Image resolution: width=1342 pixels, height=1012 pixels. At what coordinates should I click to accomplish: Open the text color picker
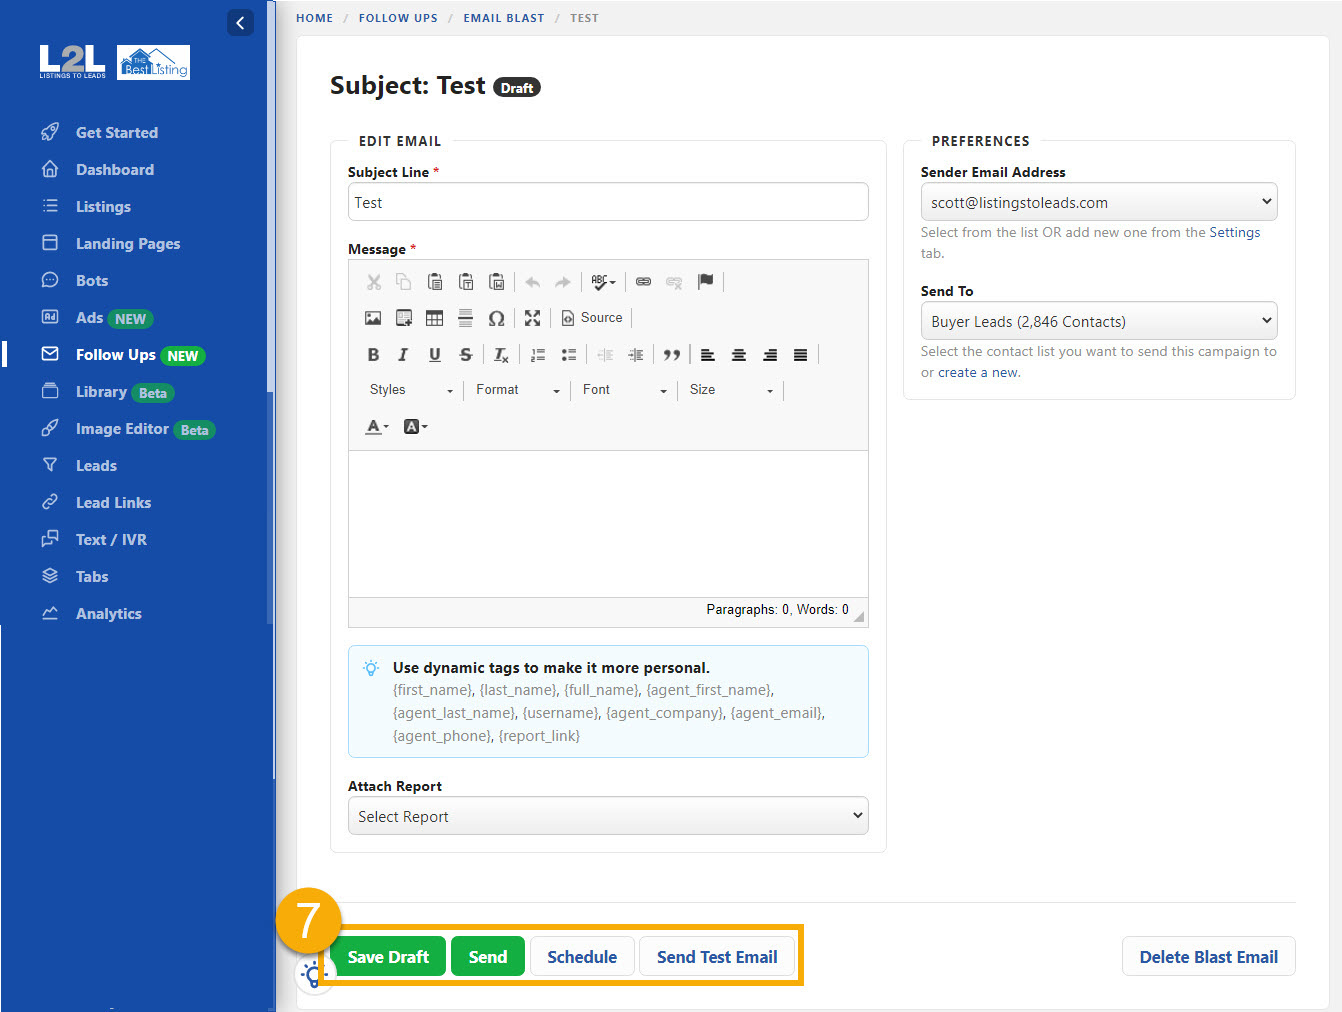(375, 426)
